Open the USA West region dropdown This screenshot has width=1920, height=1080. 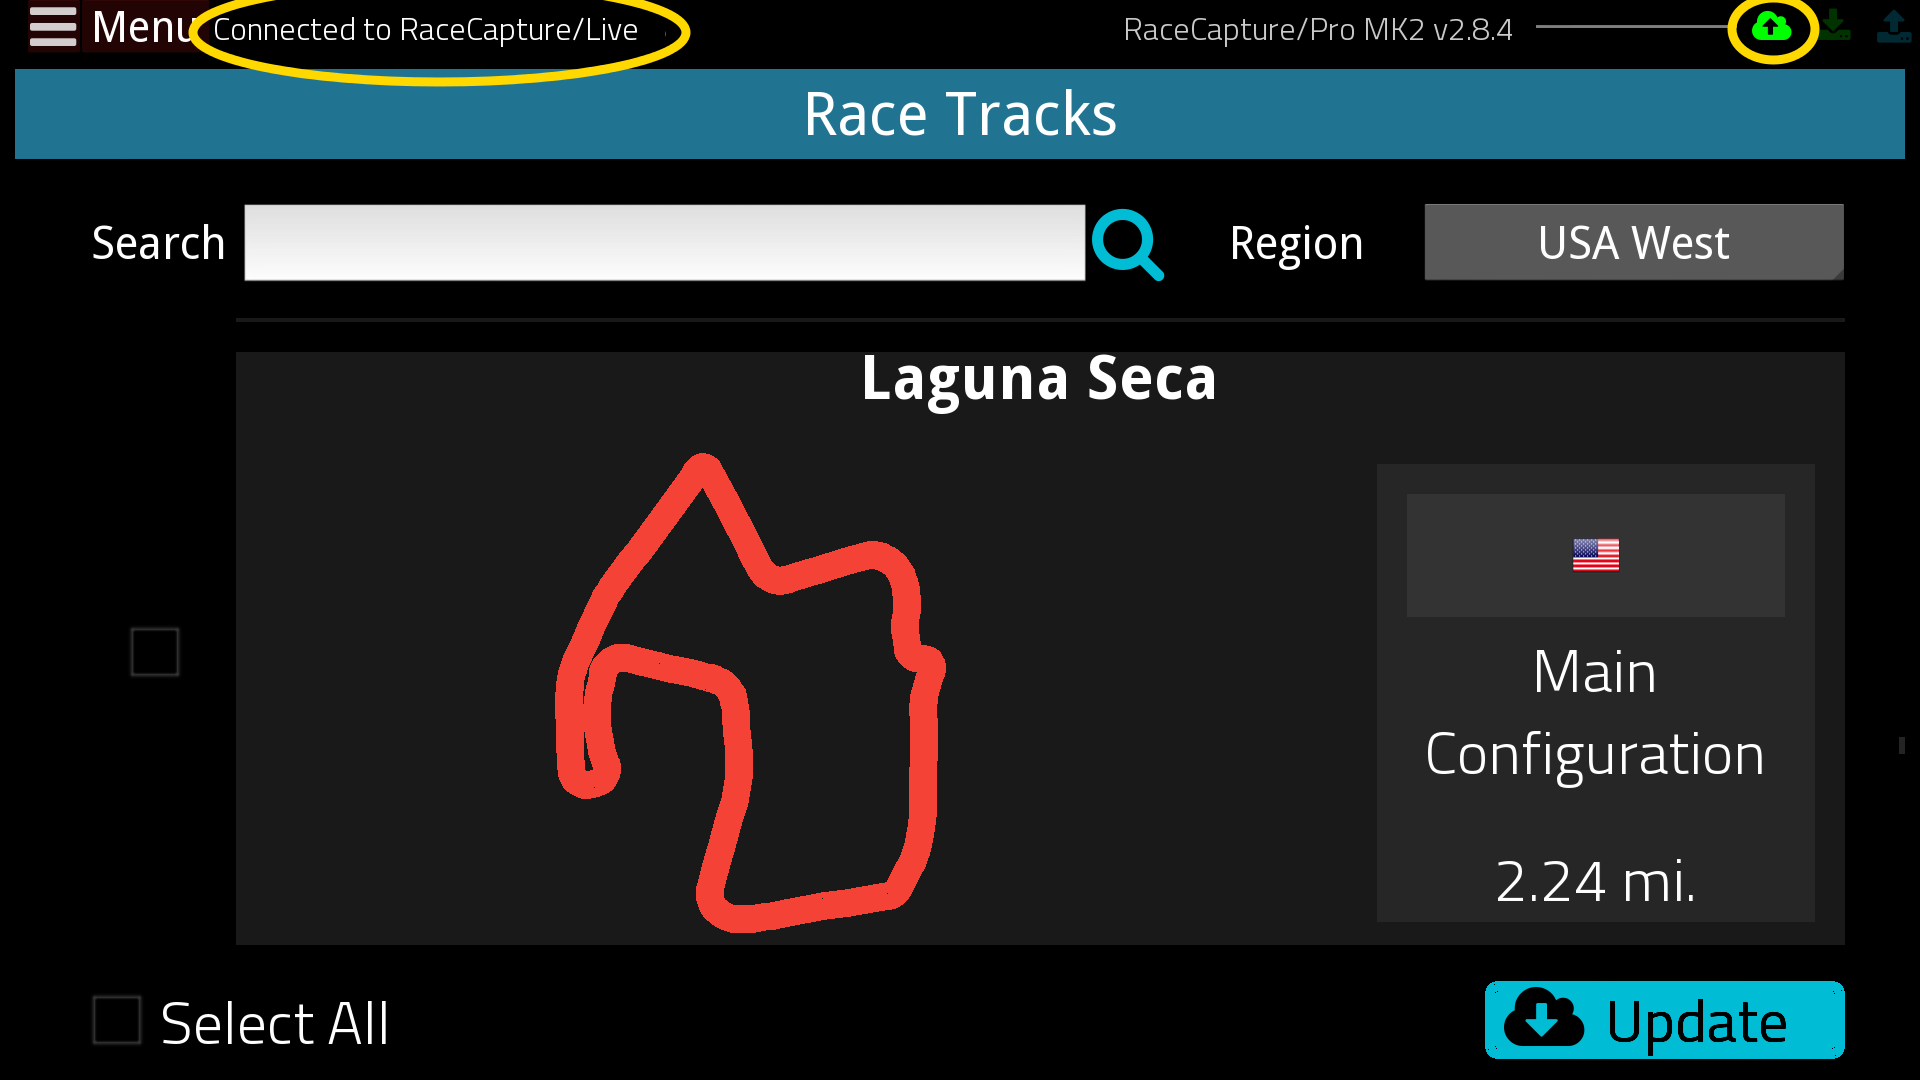(x=1634, y=243)
